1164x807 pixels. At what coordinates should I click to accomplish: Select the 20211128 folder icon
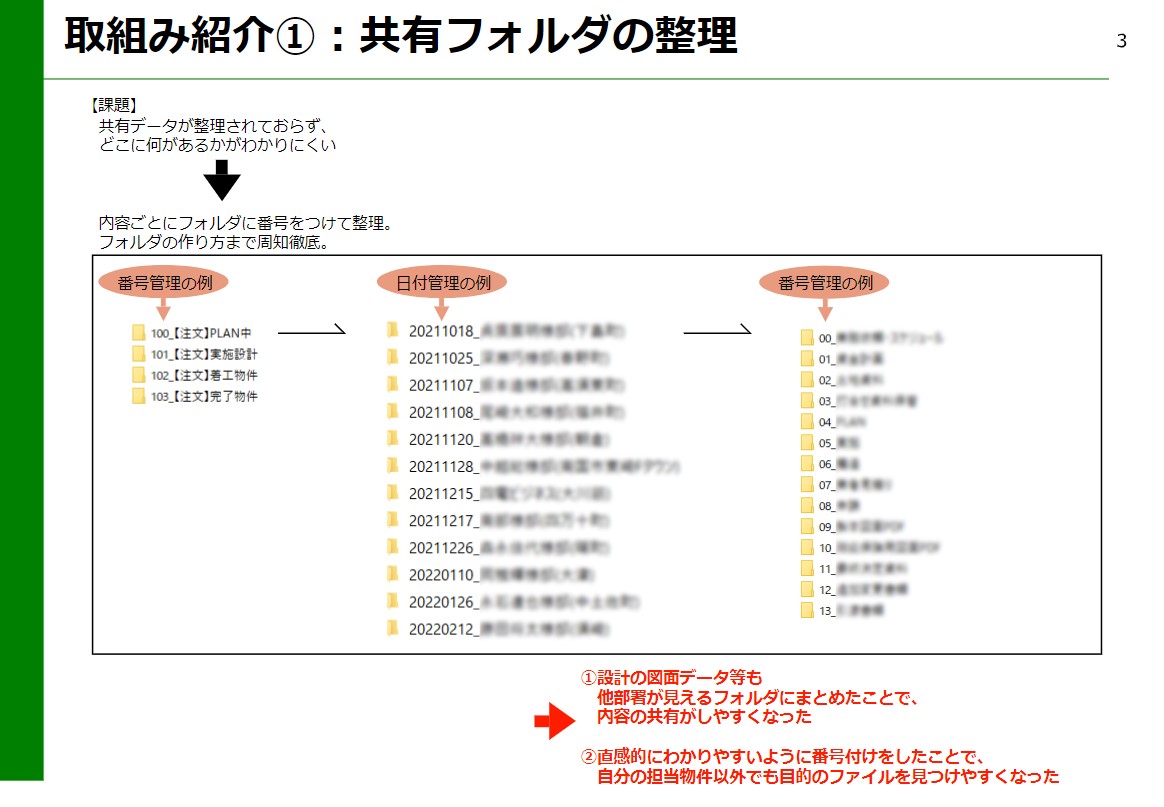(392, 466)
